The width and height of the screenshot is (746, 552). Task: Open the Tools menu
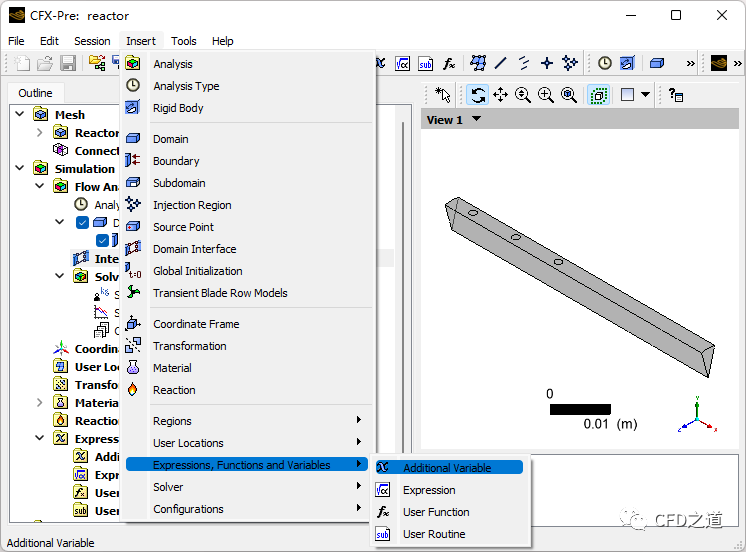point(184,41)
